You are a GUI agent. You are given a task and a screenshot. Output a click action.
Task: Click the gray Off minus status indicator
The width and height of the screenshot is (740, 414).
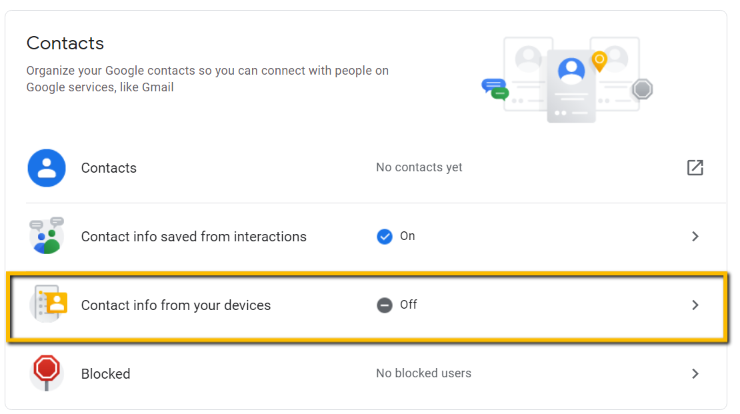click(x=385, y=305)
